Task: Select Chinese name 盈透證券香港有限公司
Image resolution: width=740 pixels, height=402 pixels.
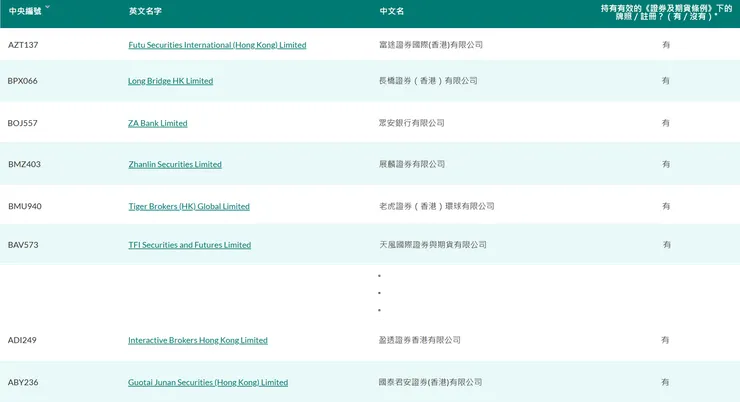Action: click(420, 340)
